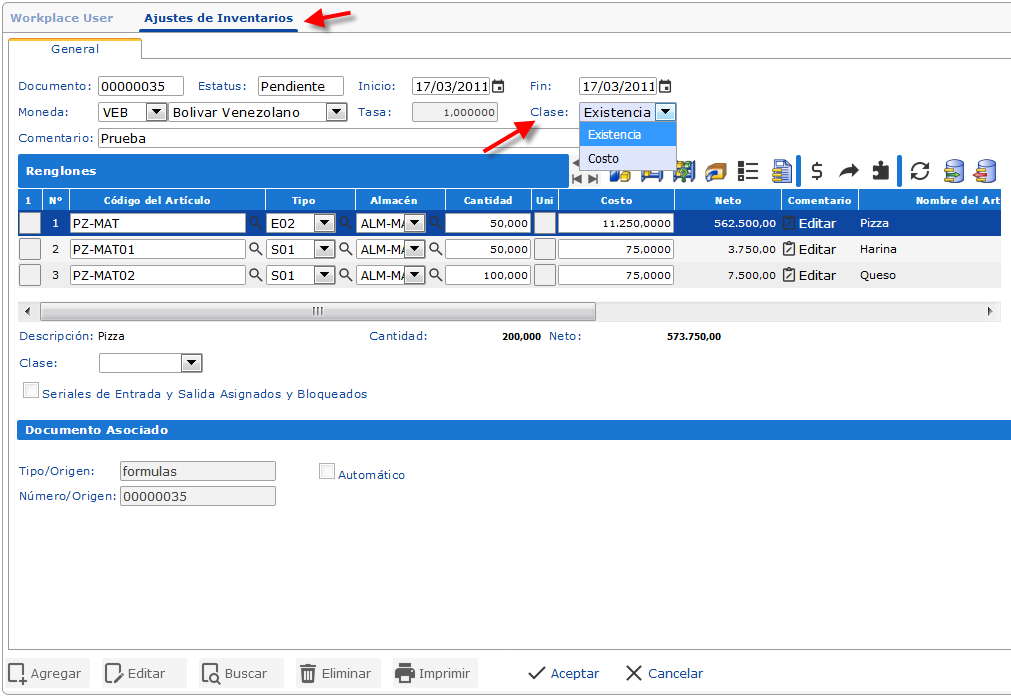
Task: Toggle Seriales de Entrada y Salida checkbox
Action: pyautogui.click(x=30, y=390)
